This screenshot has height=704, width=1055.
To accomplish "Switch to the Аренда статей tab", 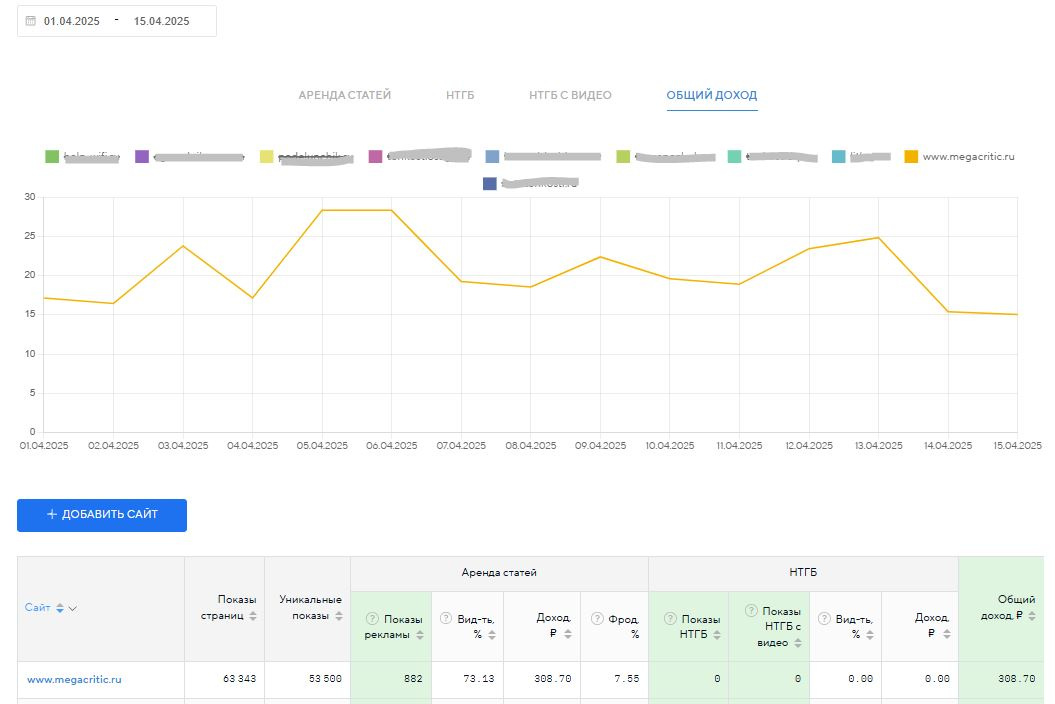I will [344, 95].
